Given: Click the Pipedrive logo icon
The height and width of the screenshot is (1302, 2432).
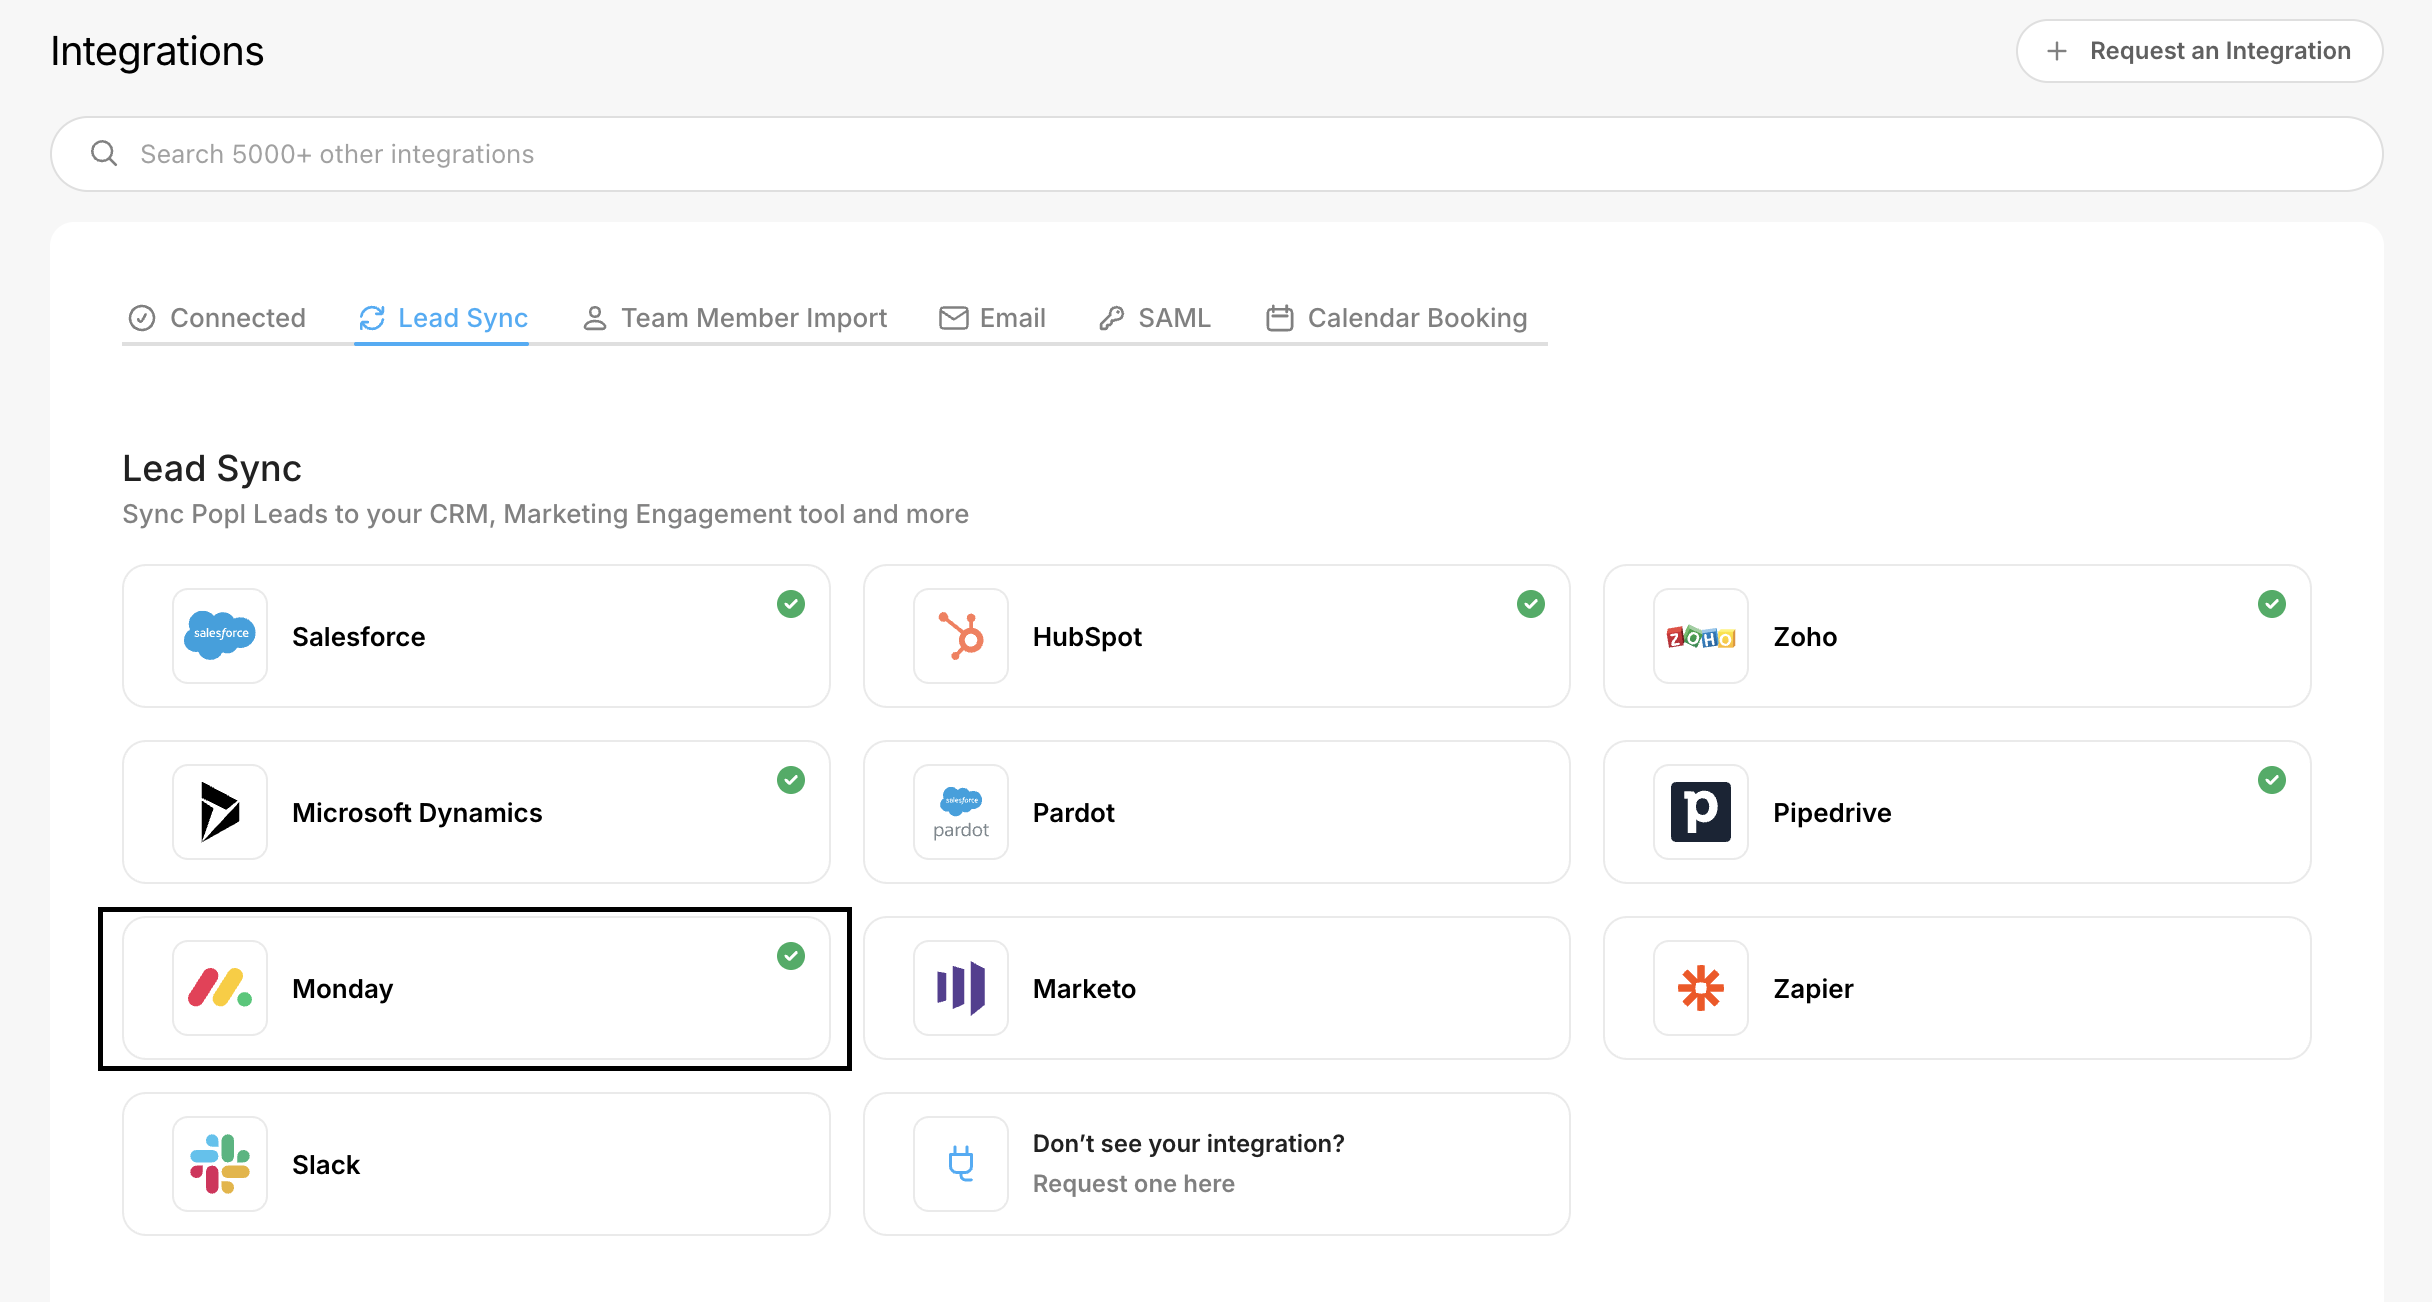Looking at the screenshot, I should click(x=1701, y=812).
